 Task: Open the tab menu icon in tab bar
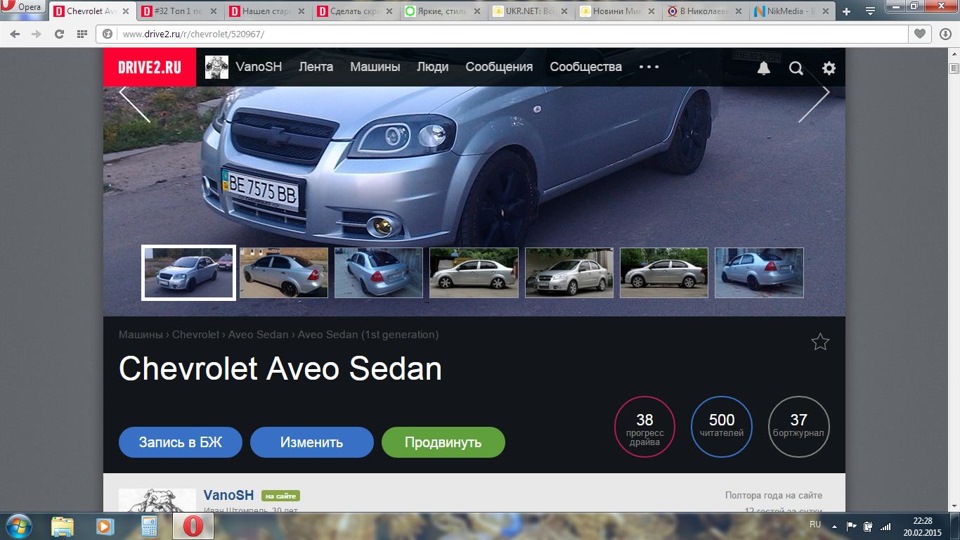[870, 11]
